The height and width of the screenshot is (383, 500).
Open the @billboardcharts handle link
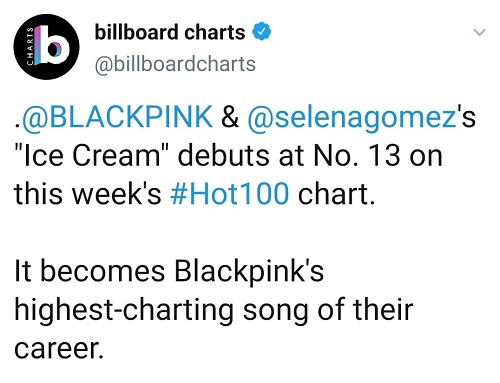pyautogui.click(x=175, y=64)
